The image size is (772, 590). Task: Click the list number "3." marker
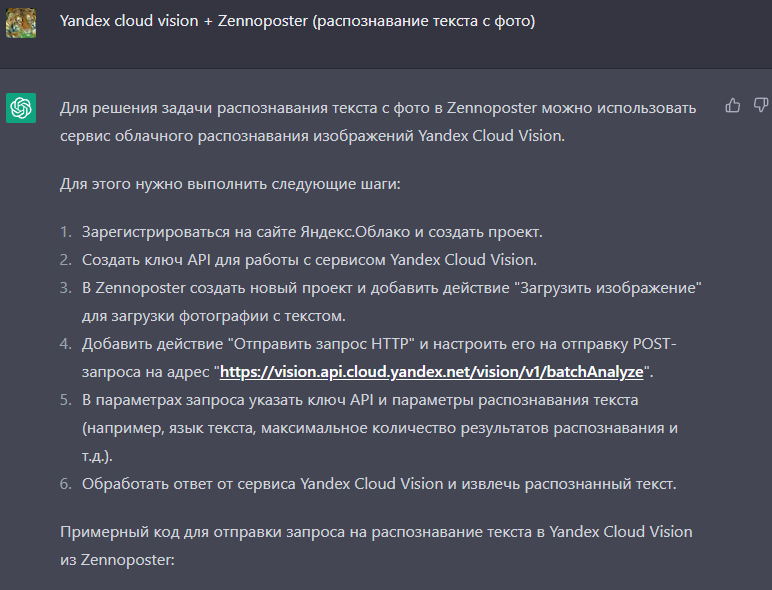(65, 288)
